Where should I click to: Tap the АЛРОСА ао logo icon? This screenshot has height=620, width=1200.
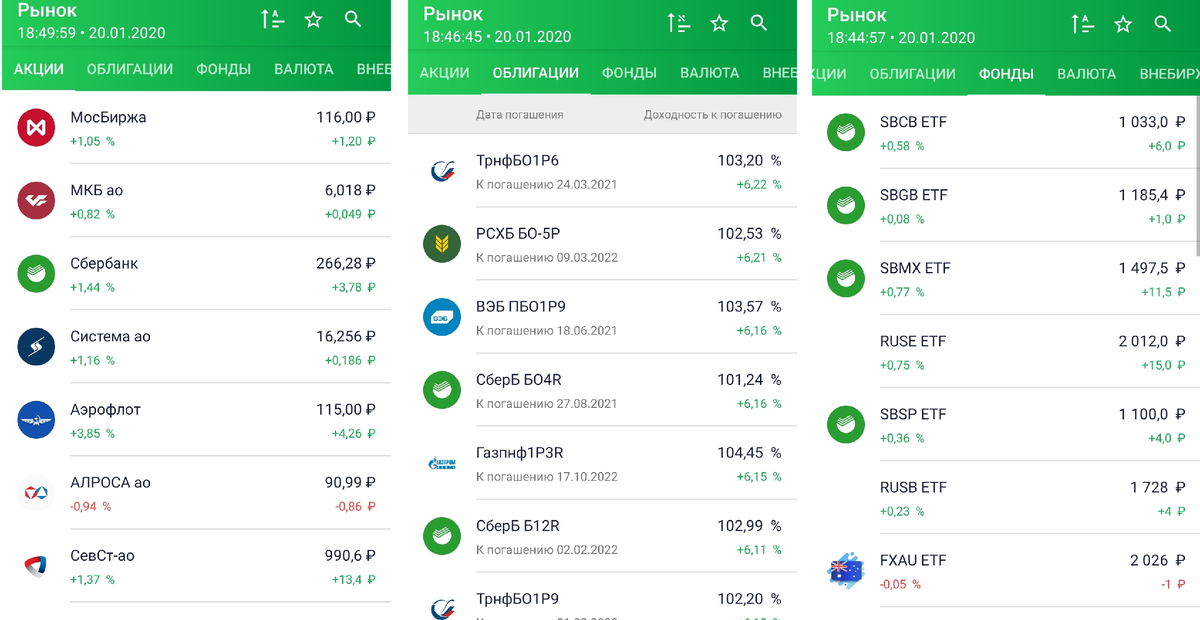[36, 492]
